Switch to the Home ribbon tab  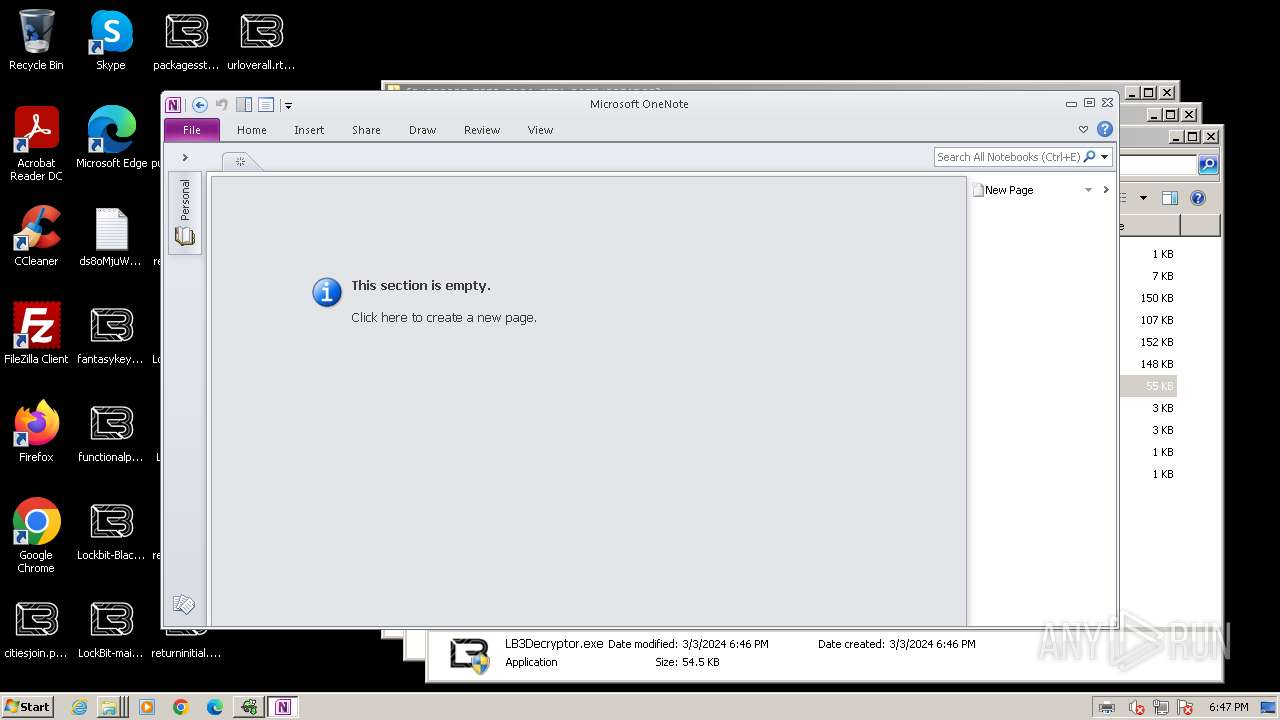coord(252,130)
